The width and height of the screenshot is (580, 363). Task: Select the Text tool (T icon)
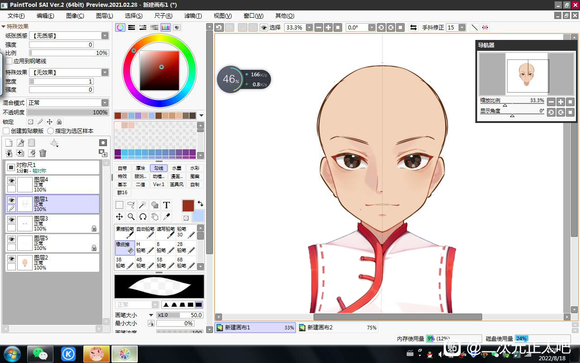coord(166,205)
